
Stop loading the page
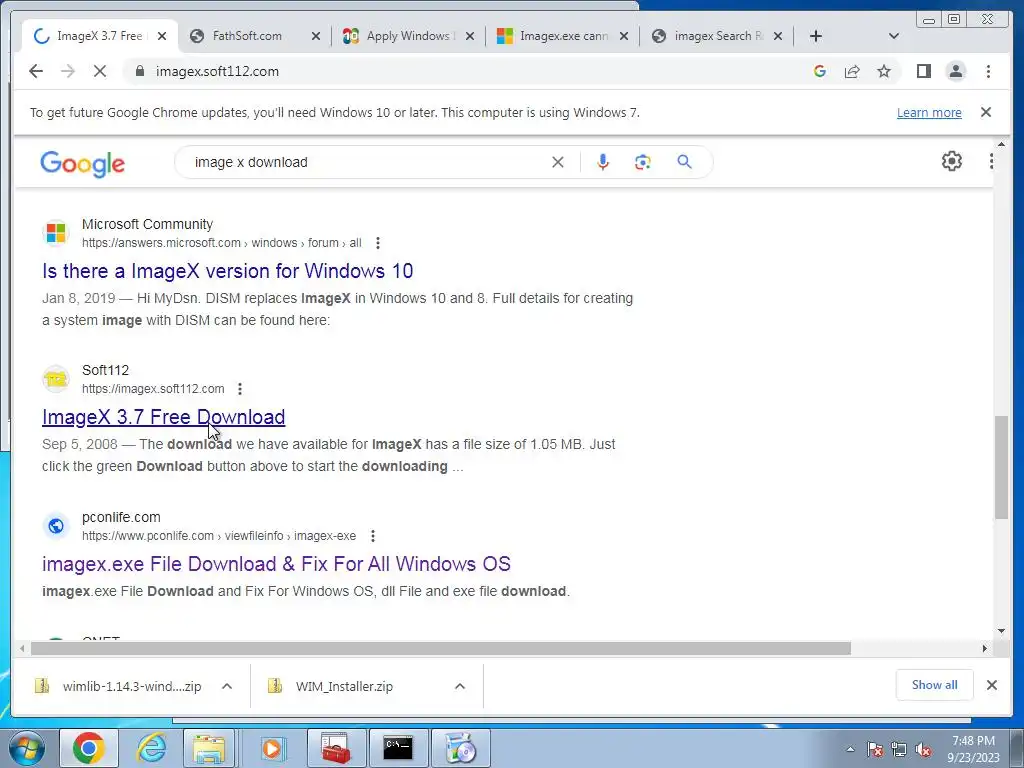pyautogui.click(x=100, y=71)
